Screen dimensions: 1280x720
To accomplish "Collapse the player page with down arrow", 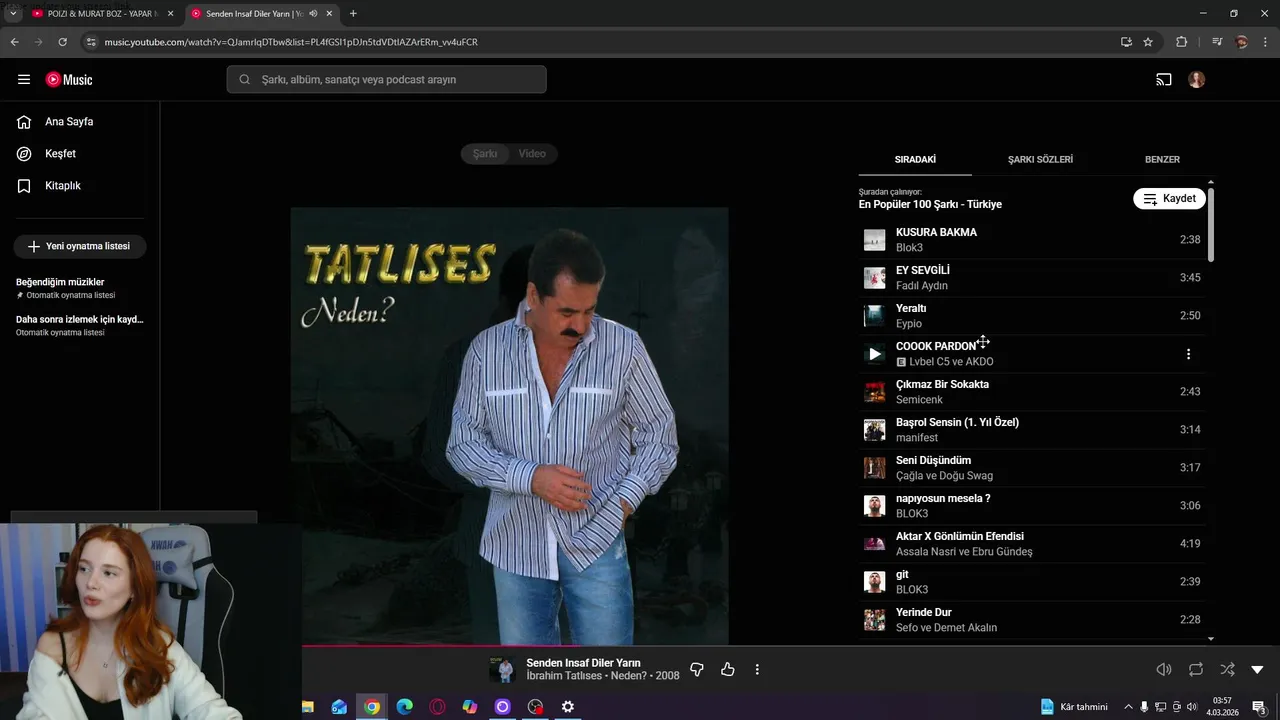I will 1257,669.
